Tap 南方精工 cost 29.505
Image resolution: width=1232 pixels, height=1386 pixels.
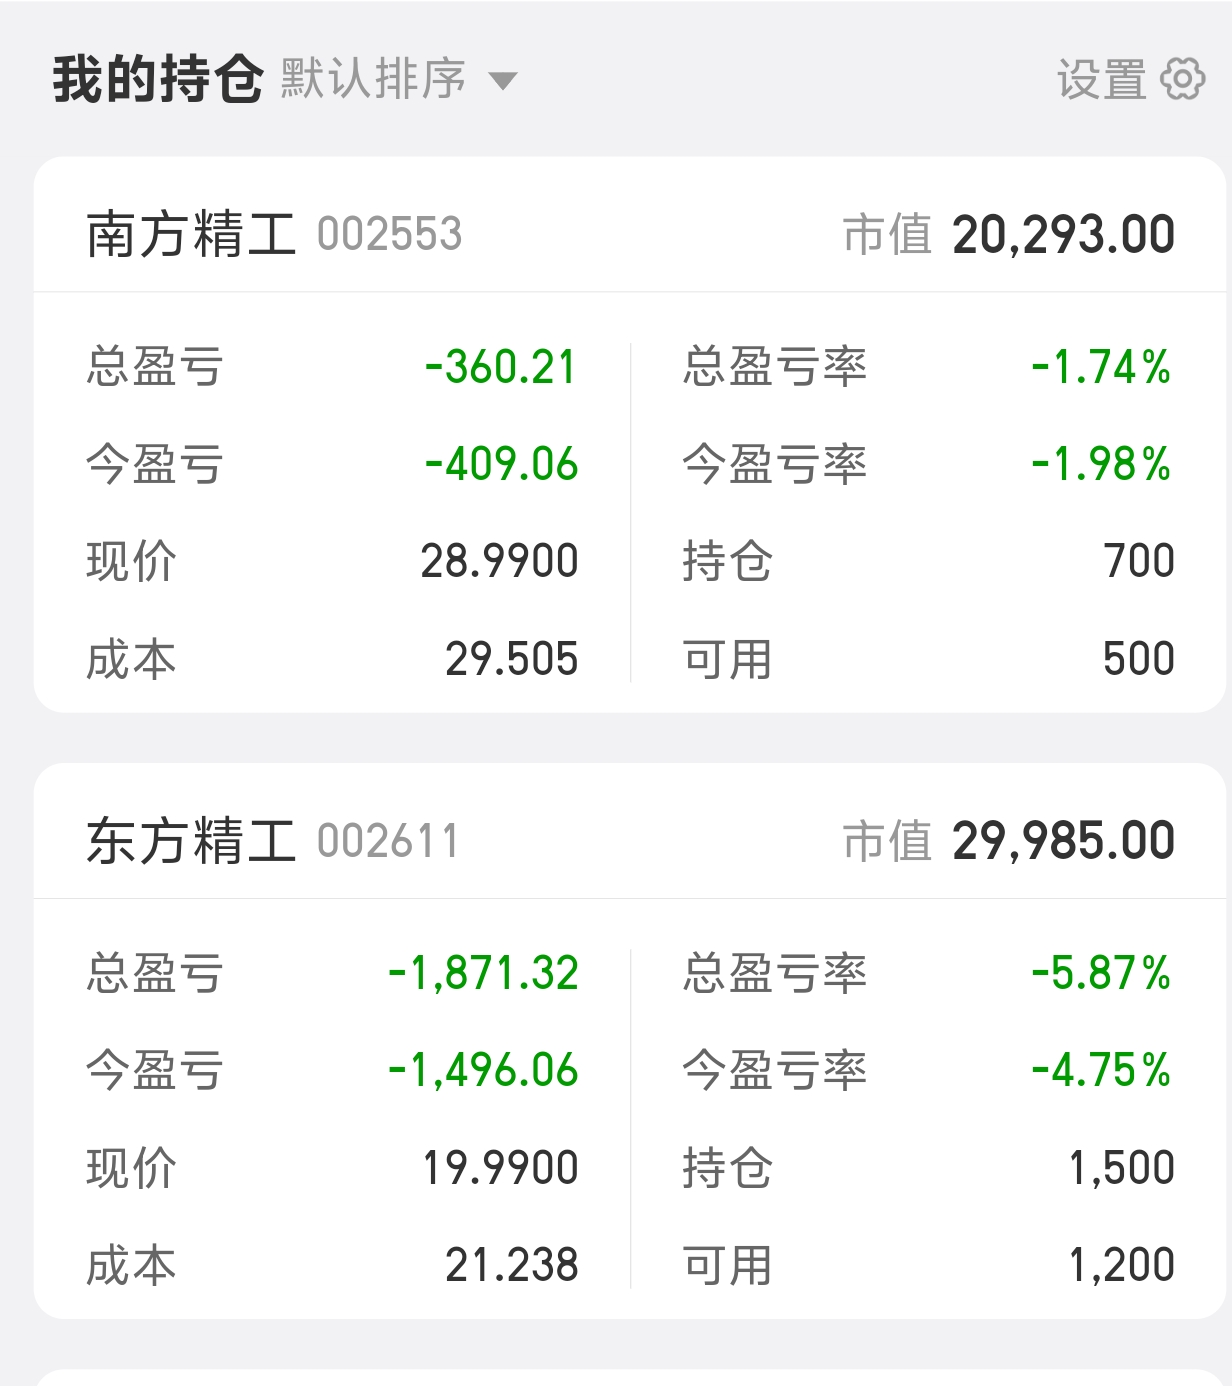[x=512, y=659]
